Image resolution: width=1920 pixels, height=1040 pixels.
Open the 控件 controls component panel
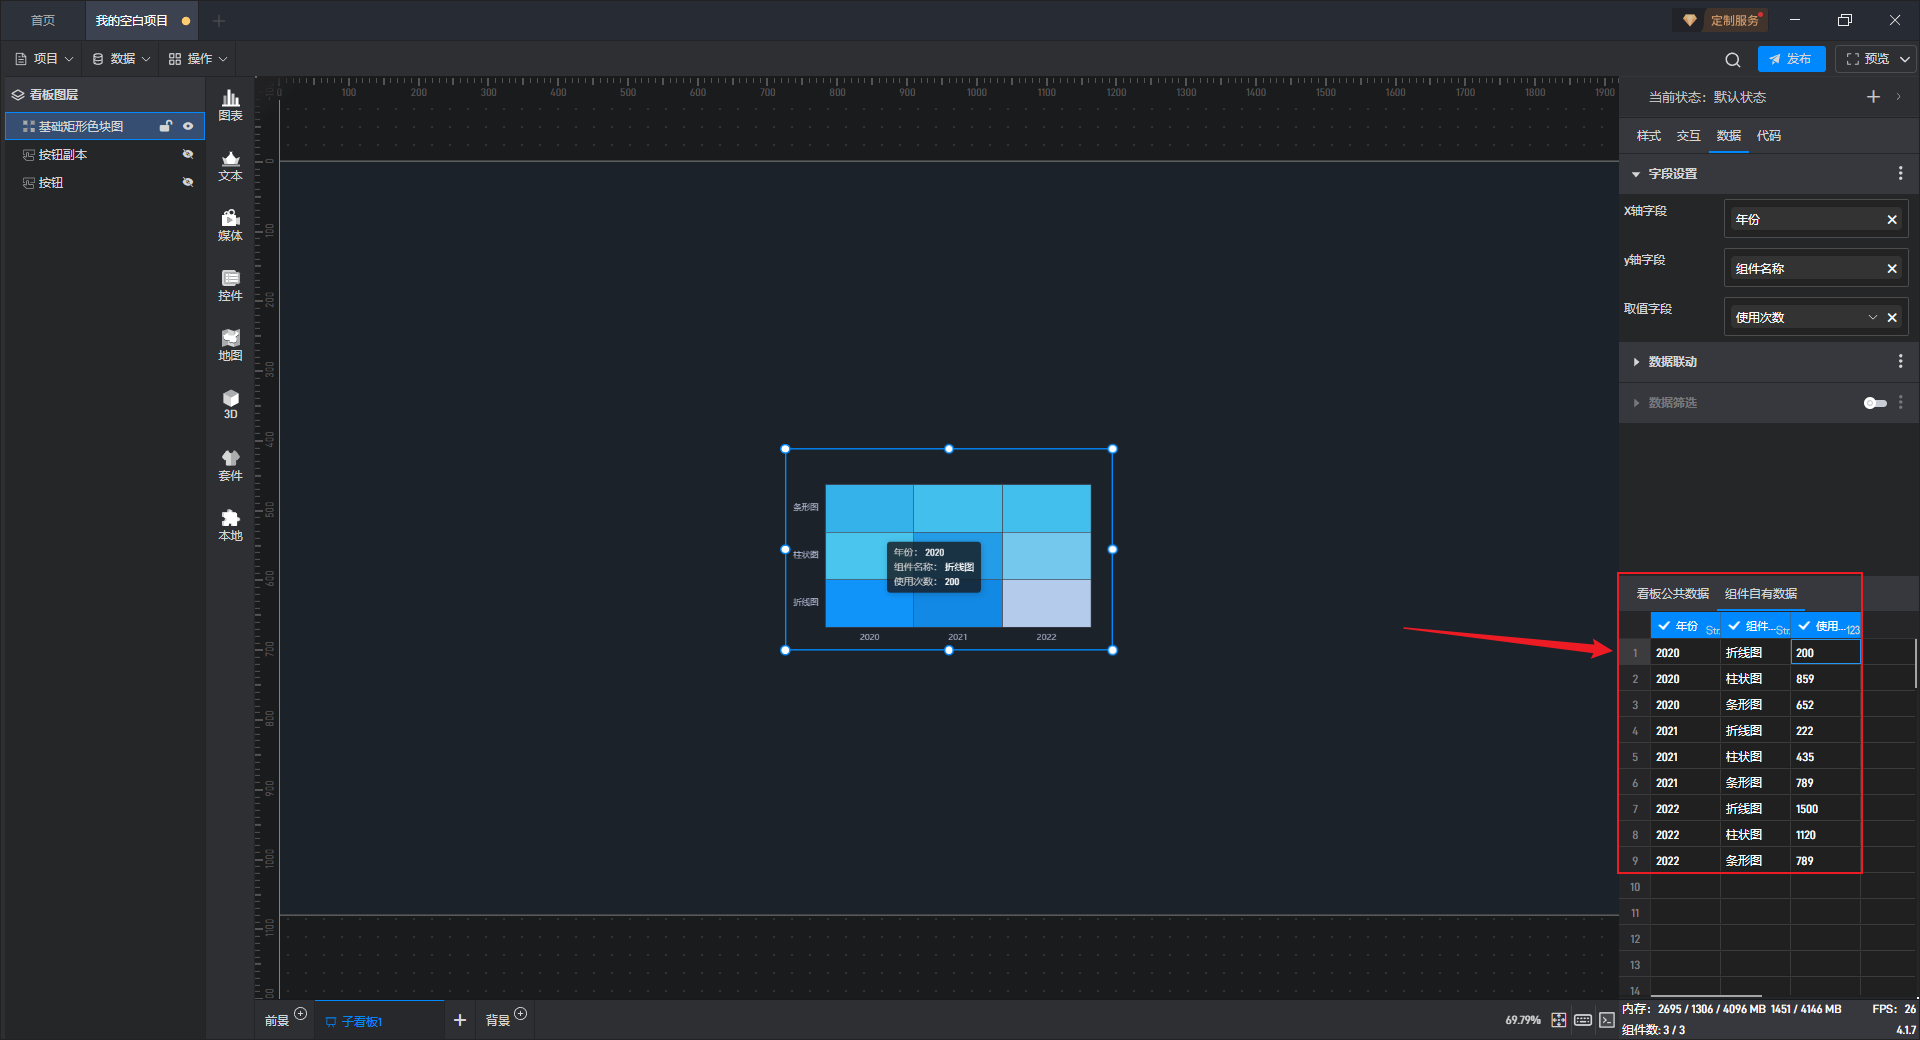(x=230, y=285)
